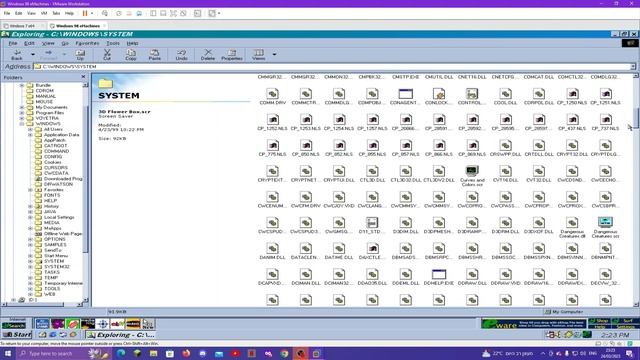Screen dimensions: 640x360
Task: Select the TASKS folder in tree
Action: [52, 272]
